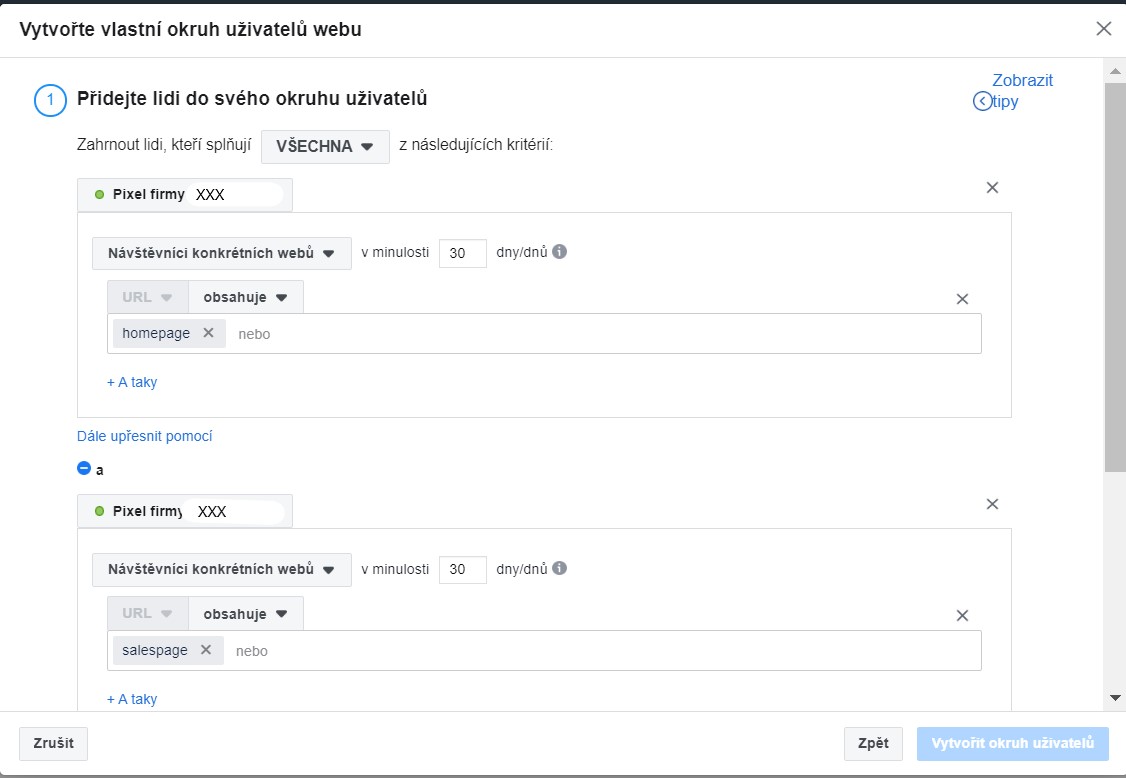The height and width of the screenshot is (778, 1126).
Task: Delete the second Pixel firmy criteria block
Action: pos(992,504)
